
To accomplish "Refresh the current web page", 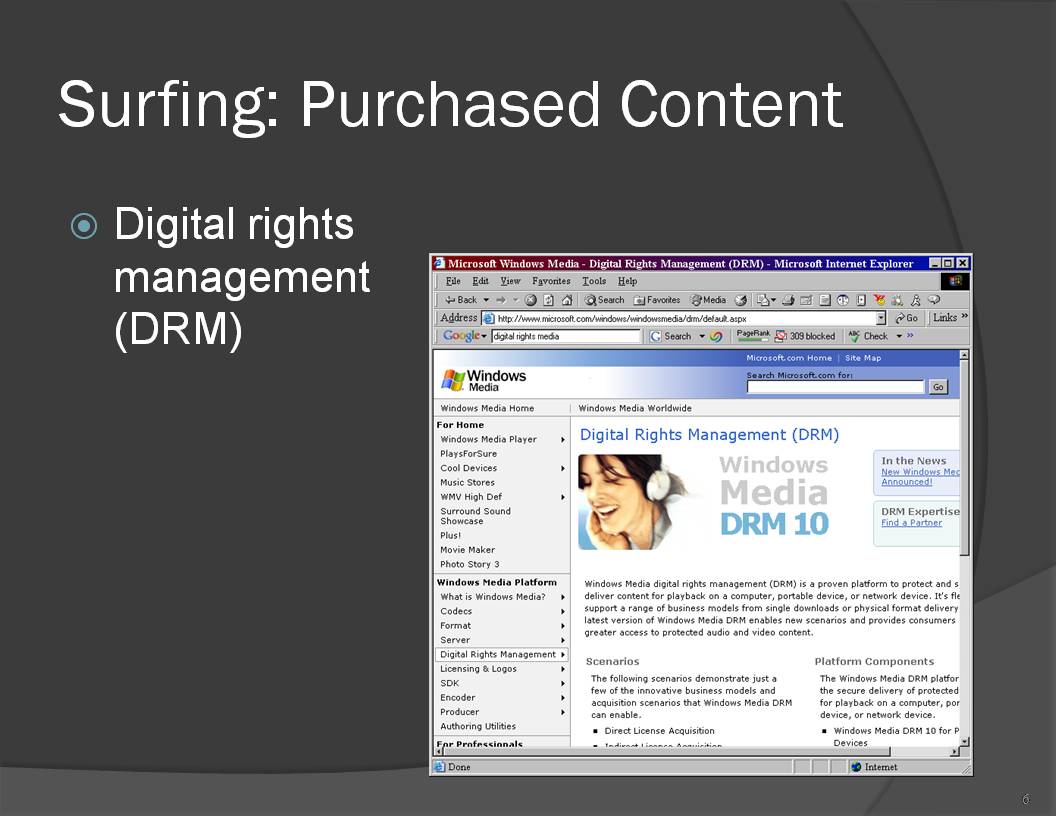I will click(548, 300).
